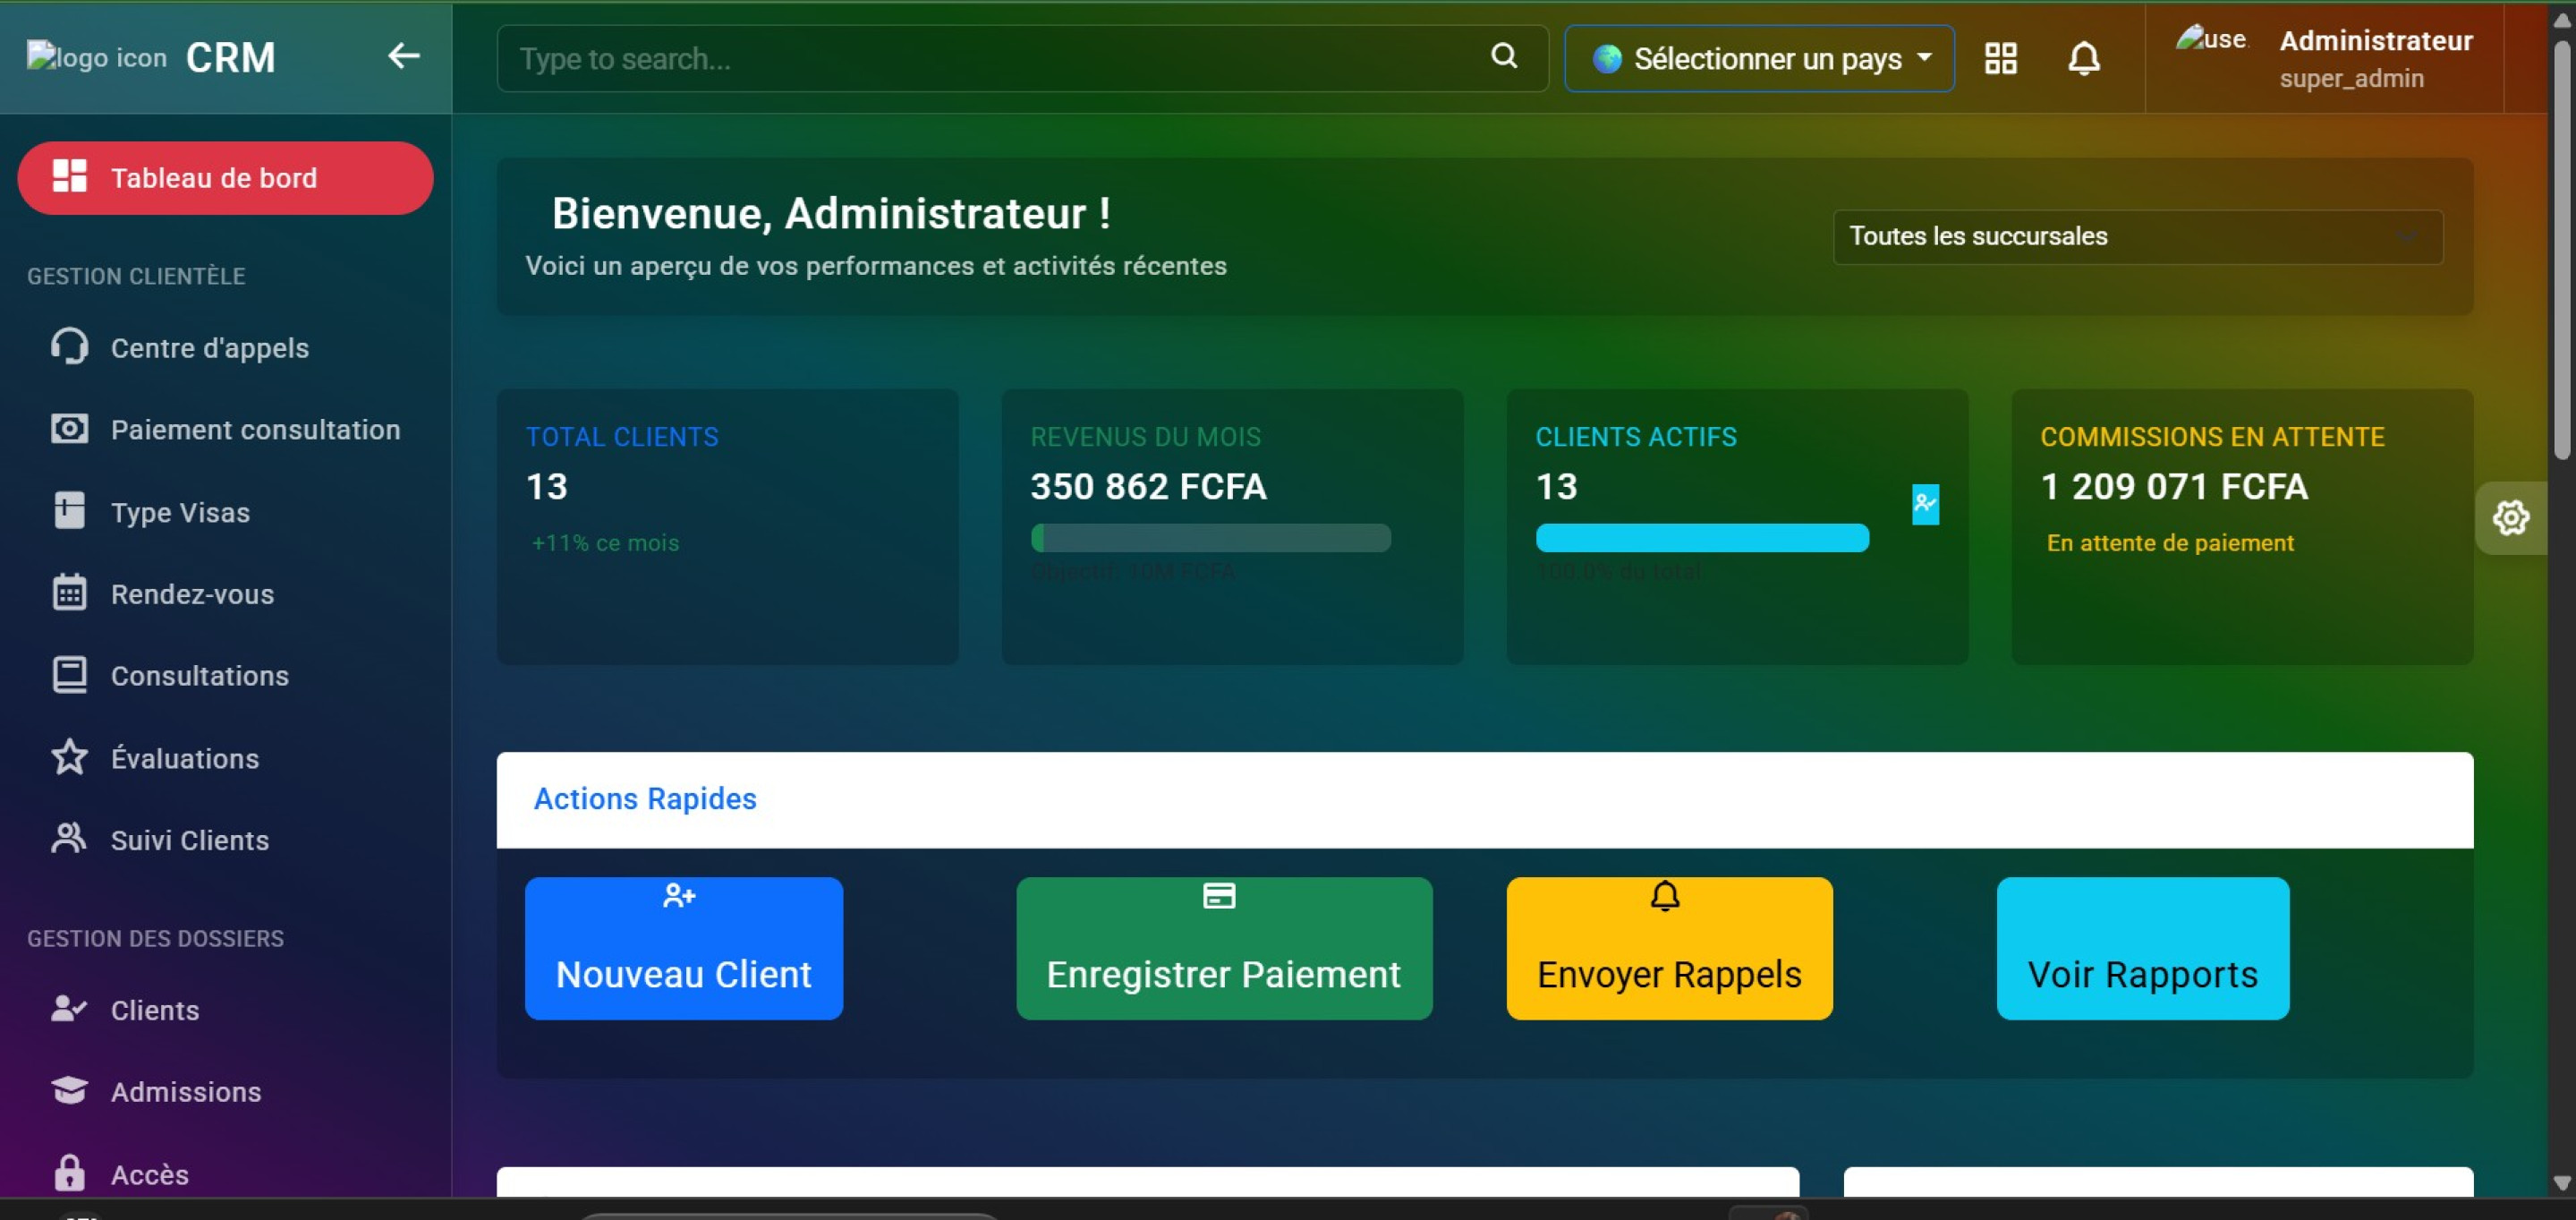Click the Clients Actifs progress bar

click(x=1701, y=538)
